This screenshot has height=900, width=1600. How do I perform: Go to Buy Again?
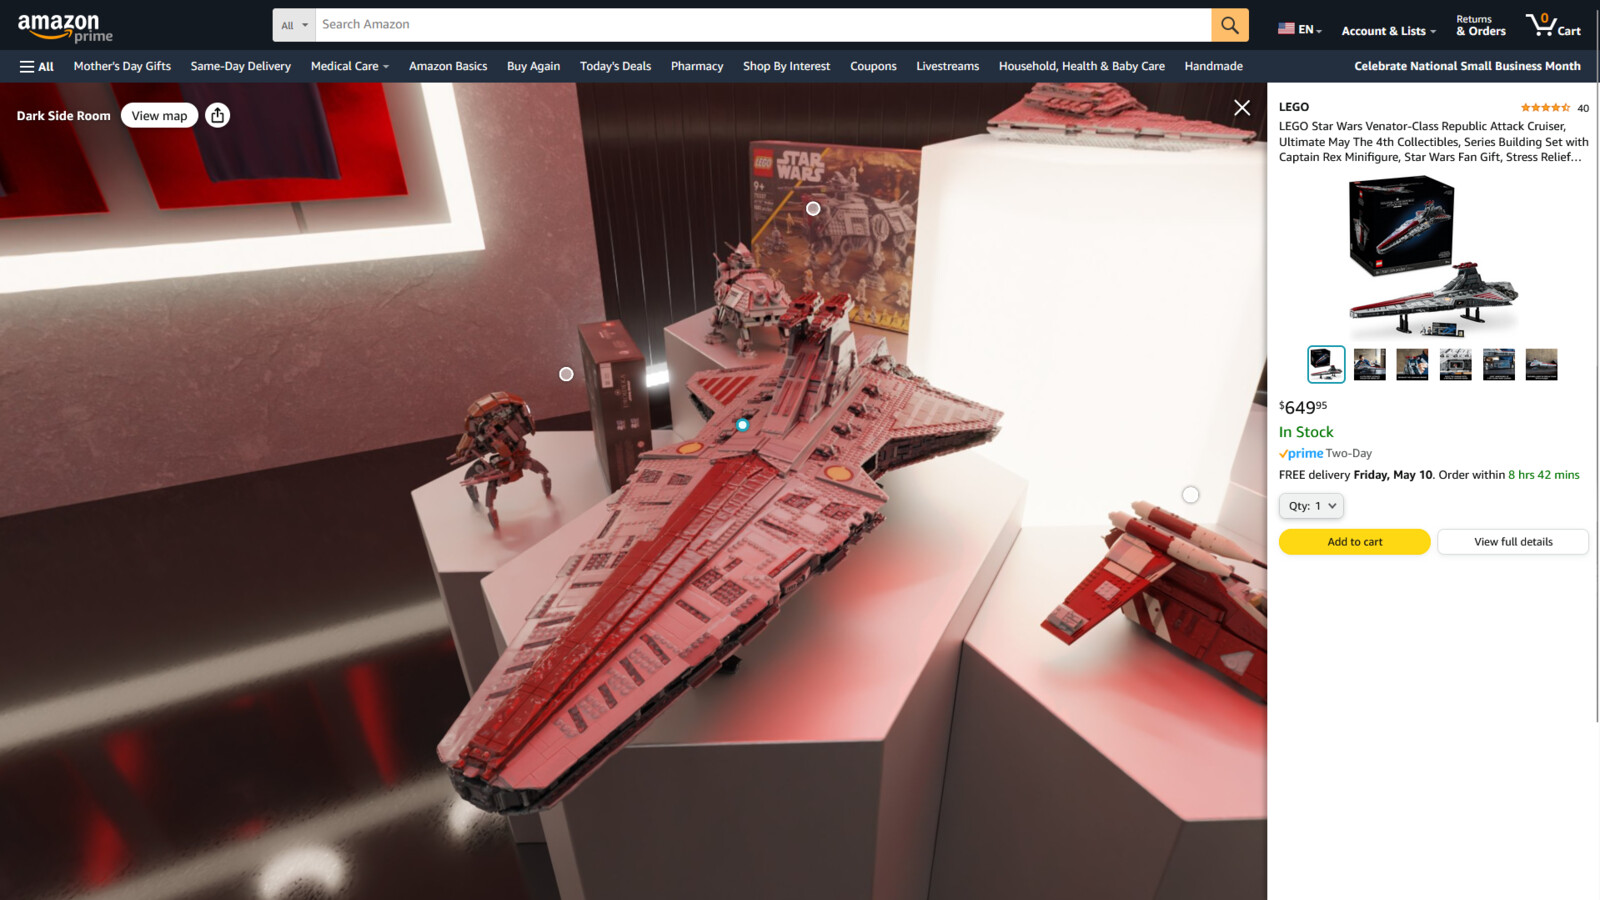click(x=533, y=66)
